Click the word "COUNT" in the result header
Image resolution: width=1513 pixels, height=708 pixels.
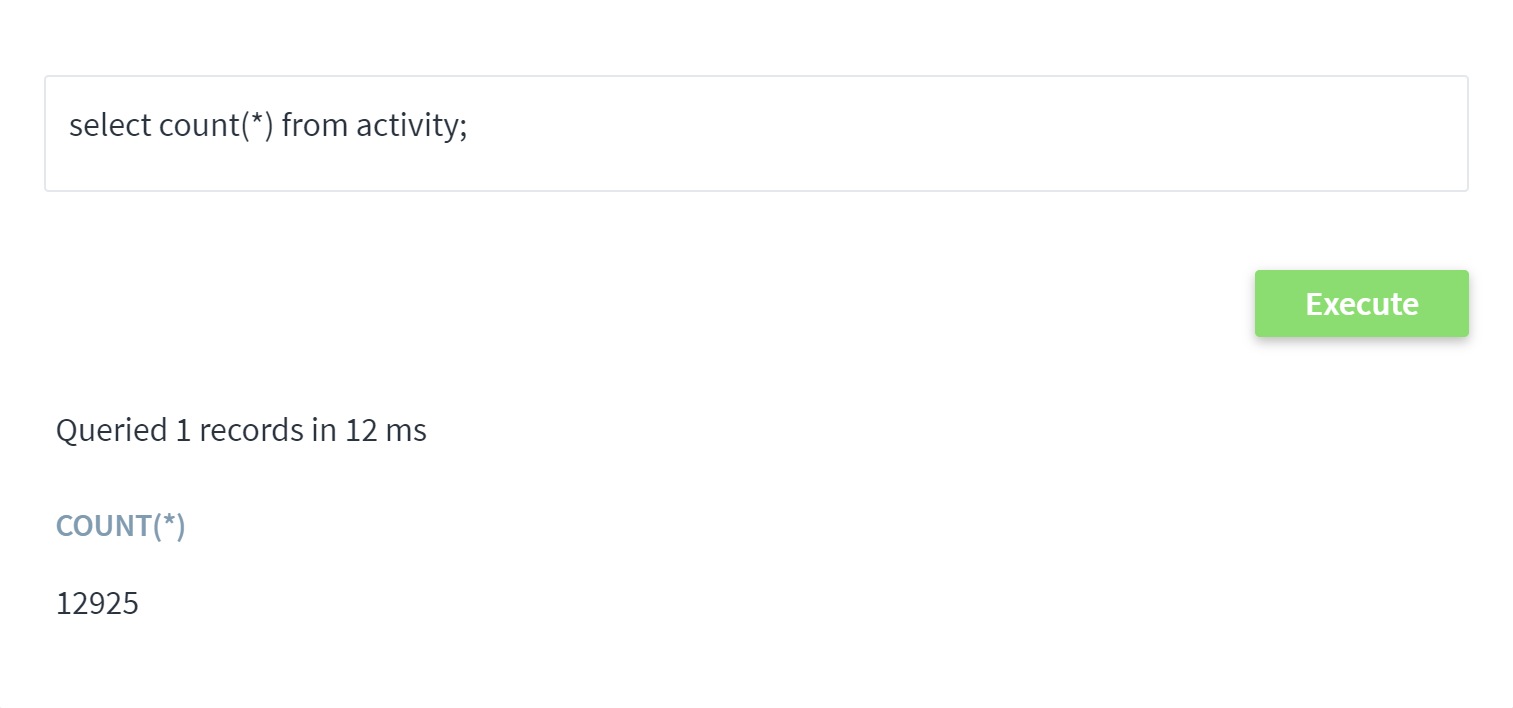103,526
